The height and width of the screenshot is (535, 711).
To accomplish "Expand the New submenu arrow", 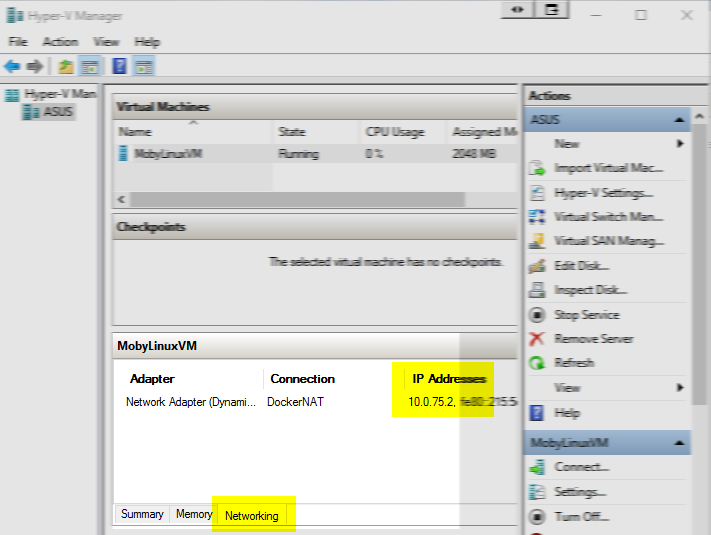I will (x=680, y=144).
